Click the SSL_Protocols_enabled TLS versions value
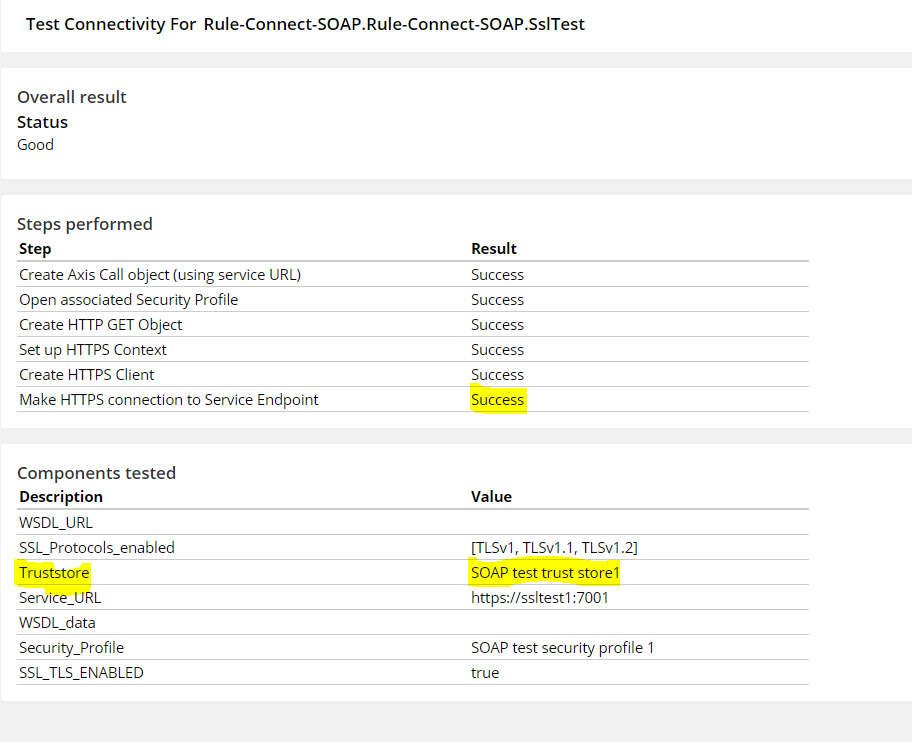 [554, 548]
